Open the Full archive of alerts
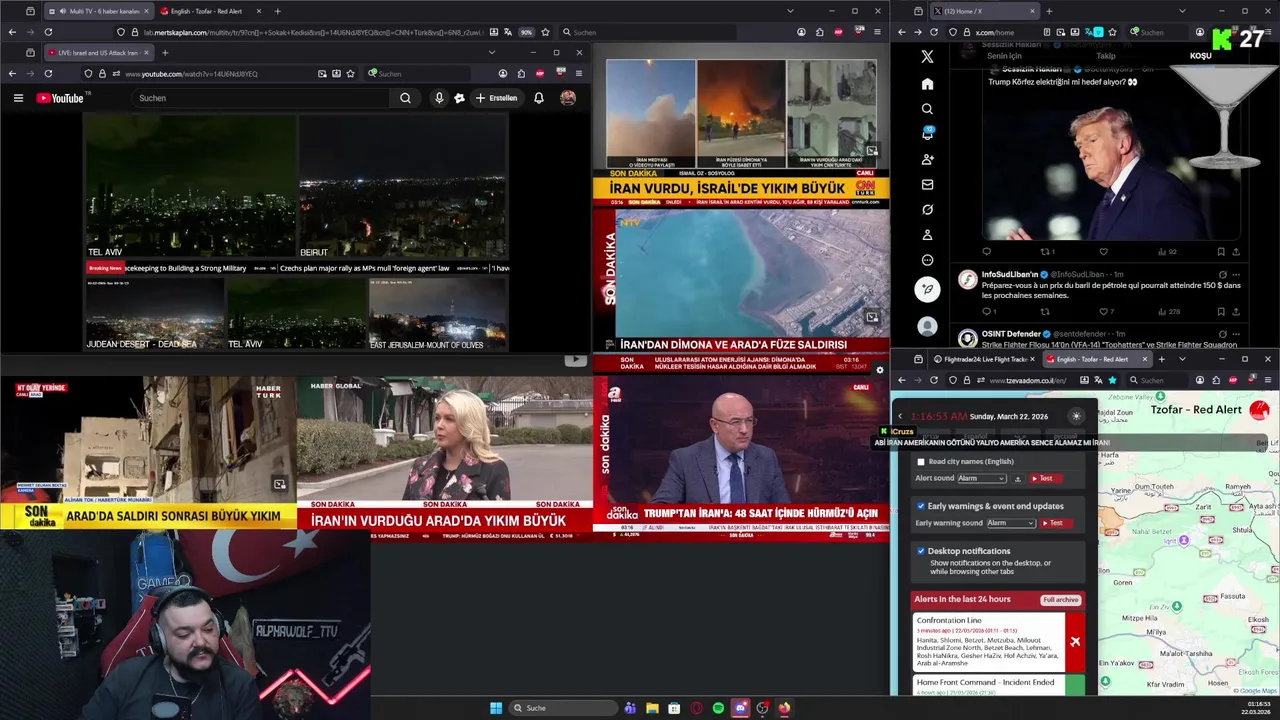This screenshot has height=720, width=1280. click(1060, 600)
